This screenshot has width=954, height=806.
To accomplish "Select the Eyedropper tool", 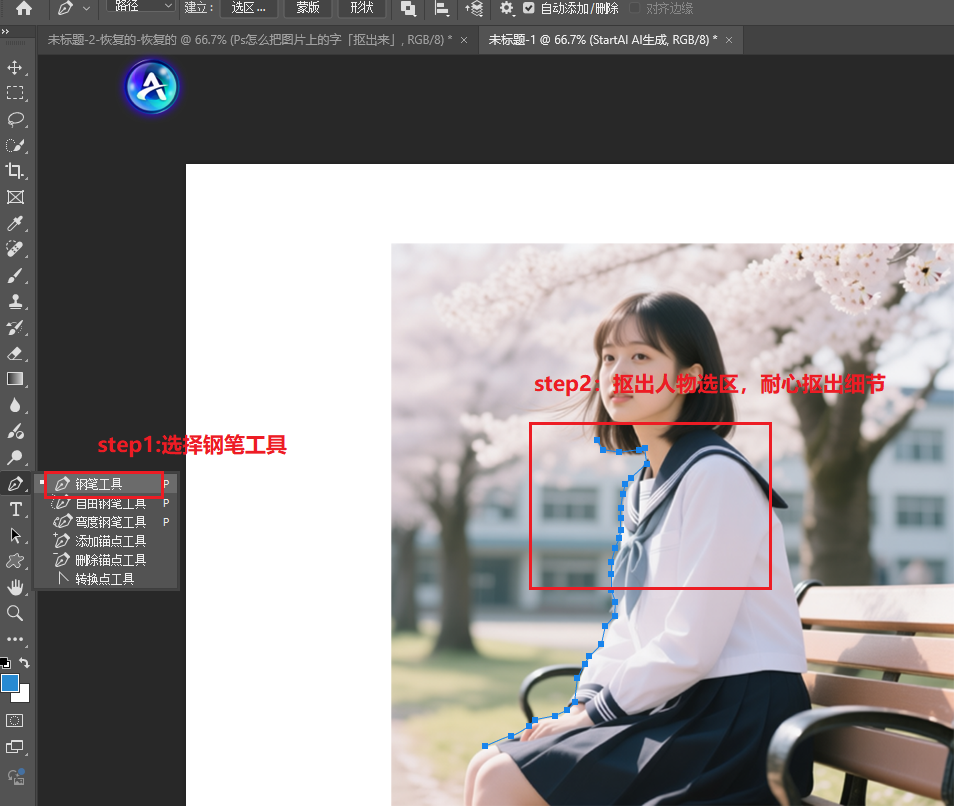I will pyautogui.click(x=17, y=223).
